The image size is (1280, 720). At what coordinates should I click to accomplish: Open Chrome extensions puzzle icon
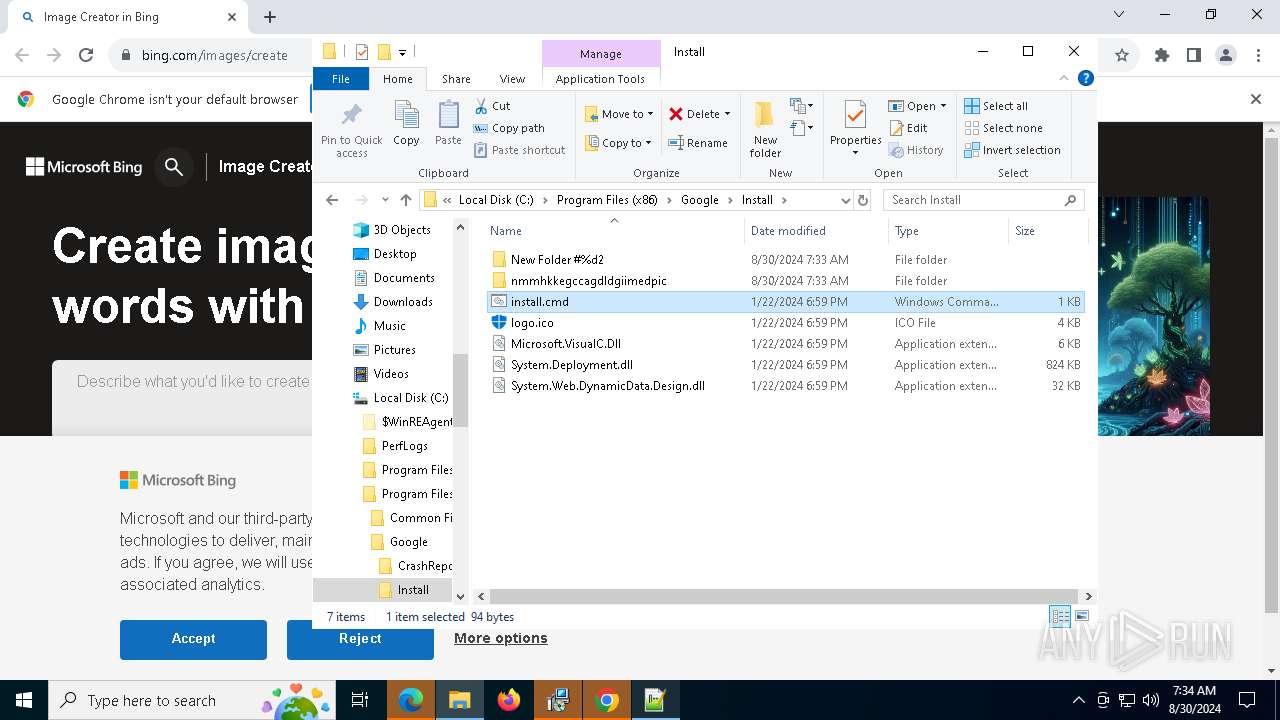(1162, 55)
